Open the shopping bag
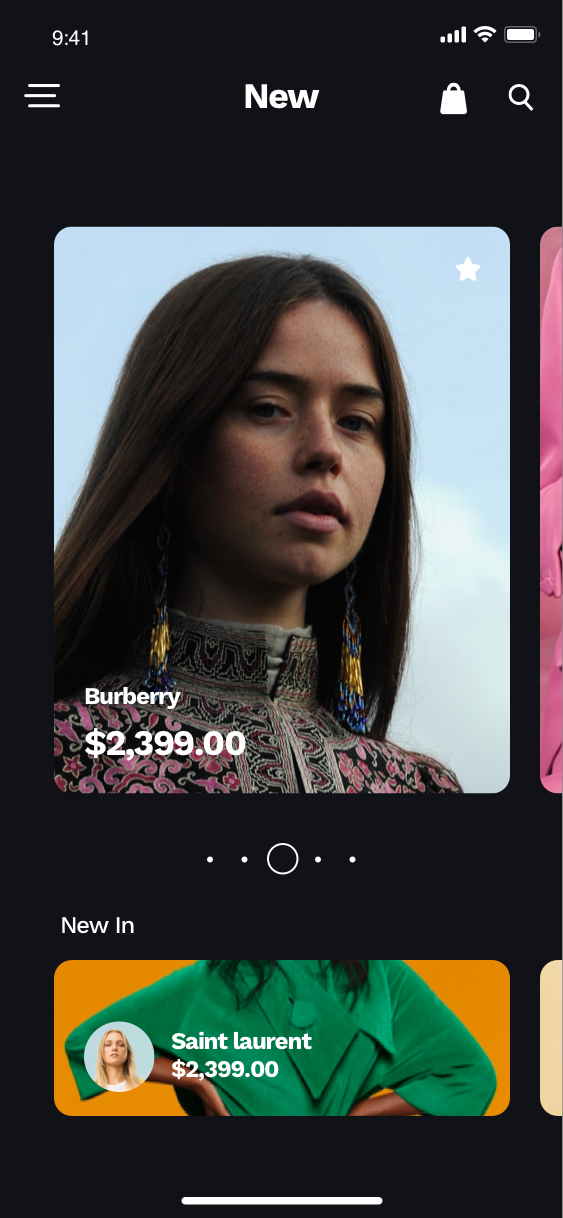Image resolution: width=563 pixels, height=1218 pixels. (454, 98)
